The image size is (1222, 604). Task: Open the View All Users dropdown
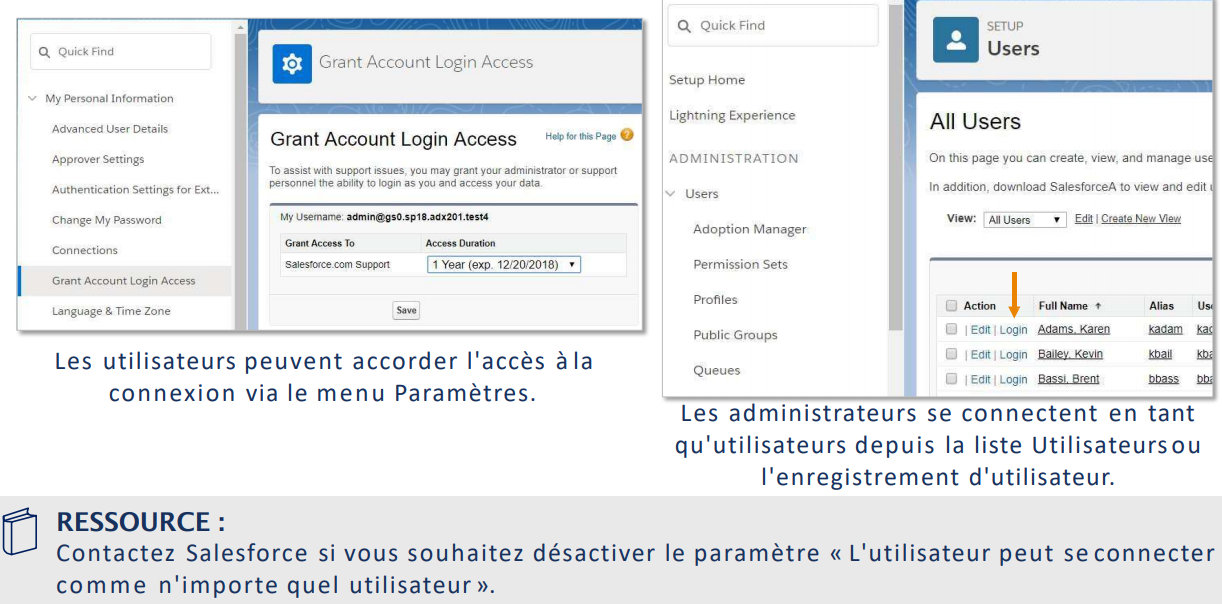pyautogui.click(x=1025, y=220)
